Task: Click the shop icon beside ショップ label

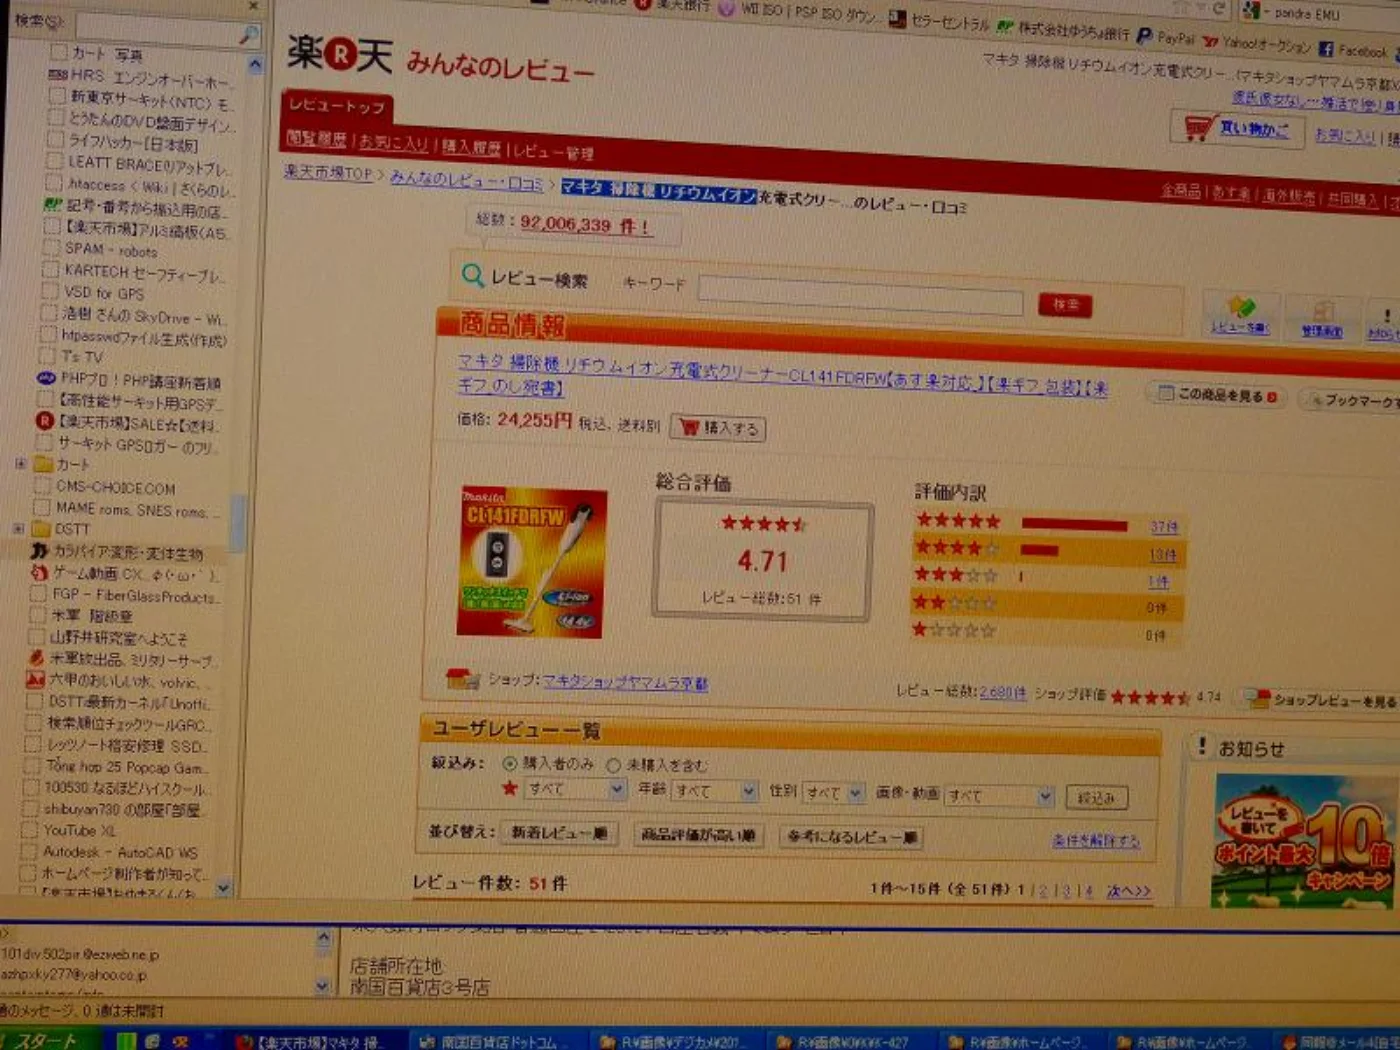Action: pos(462,679)
